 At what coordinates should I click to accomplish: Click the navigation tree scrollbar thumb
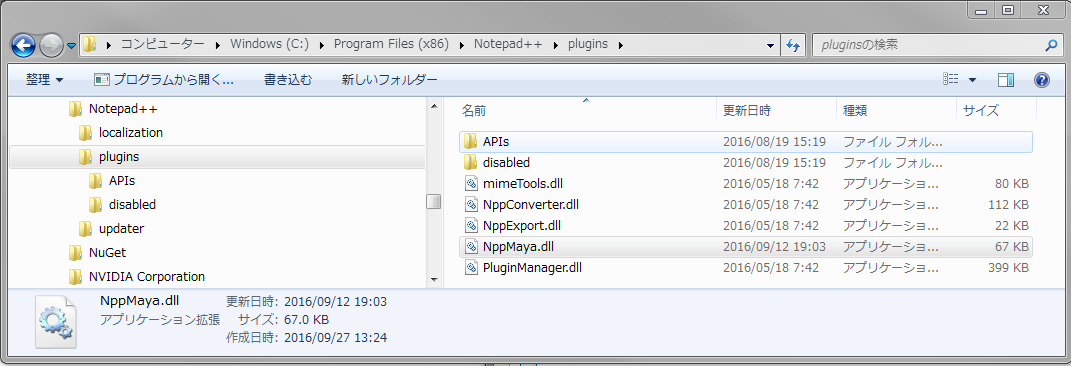click(433, 202)
